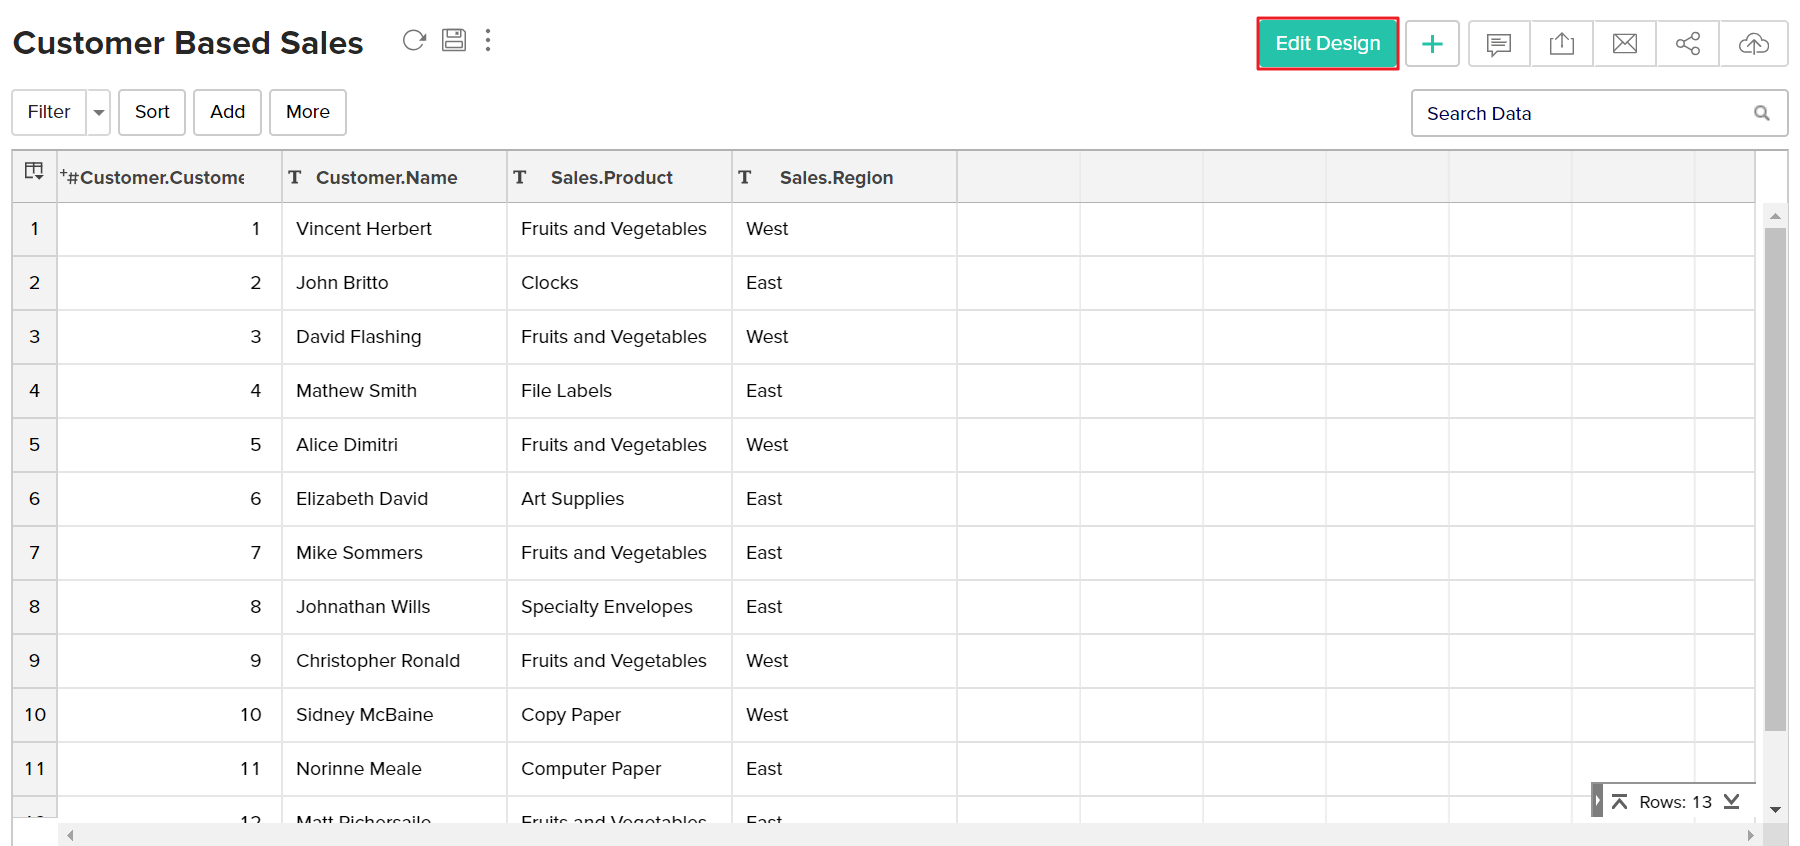
Task: Click the save disk icon
Action: tap(454, 40)
